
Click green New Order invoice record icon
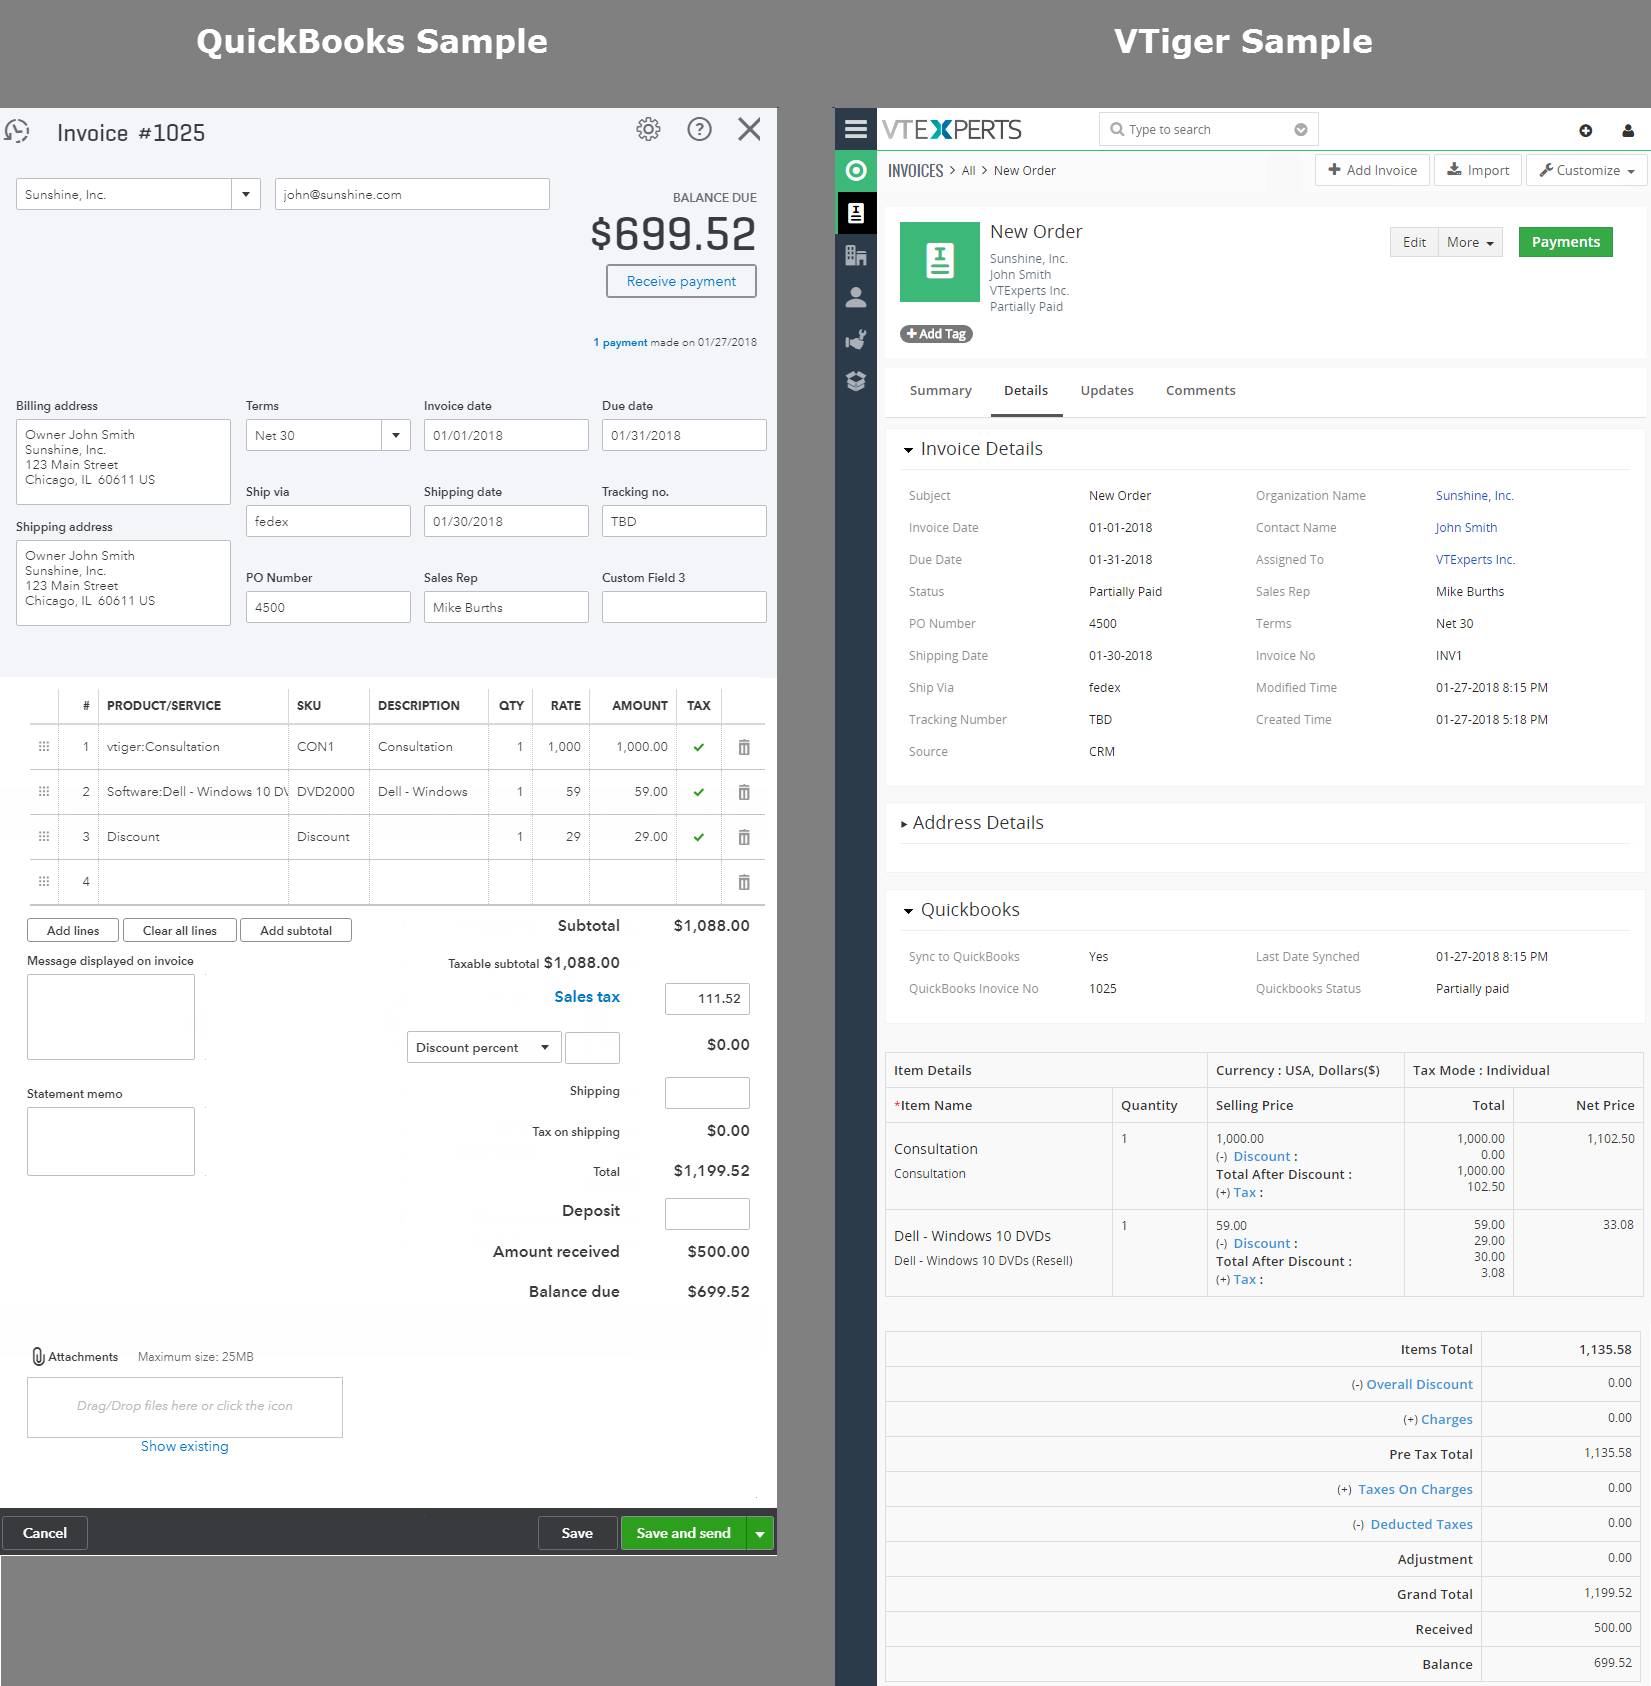(x=940, y=262)
